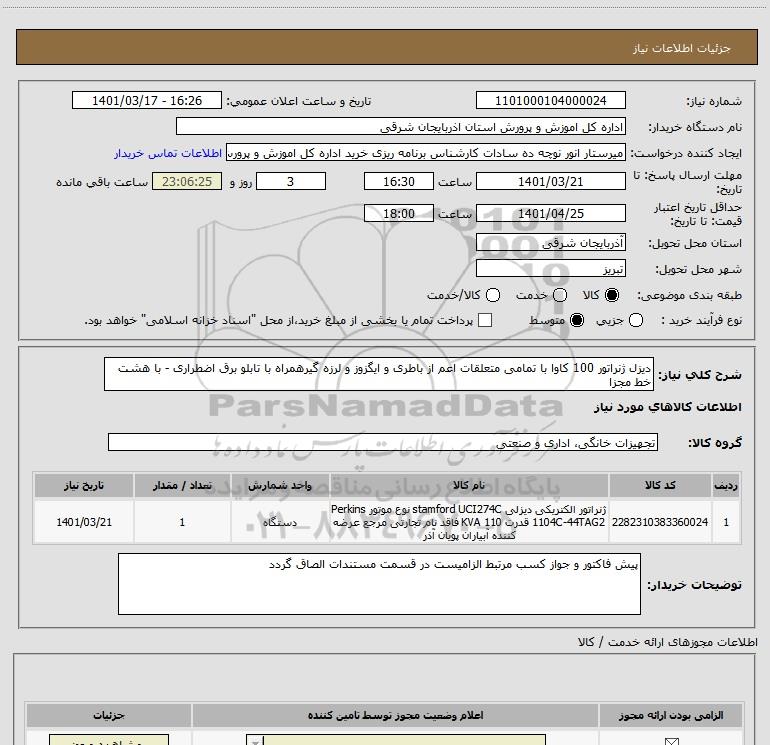Click the permit details view button
770x745 pixels.
click(x=109, y=740)
